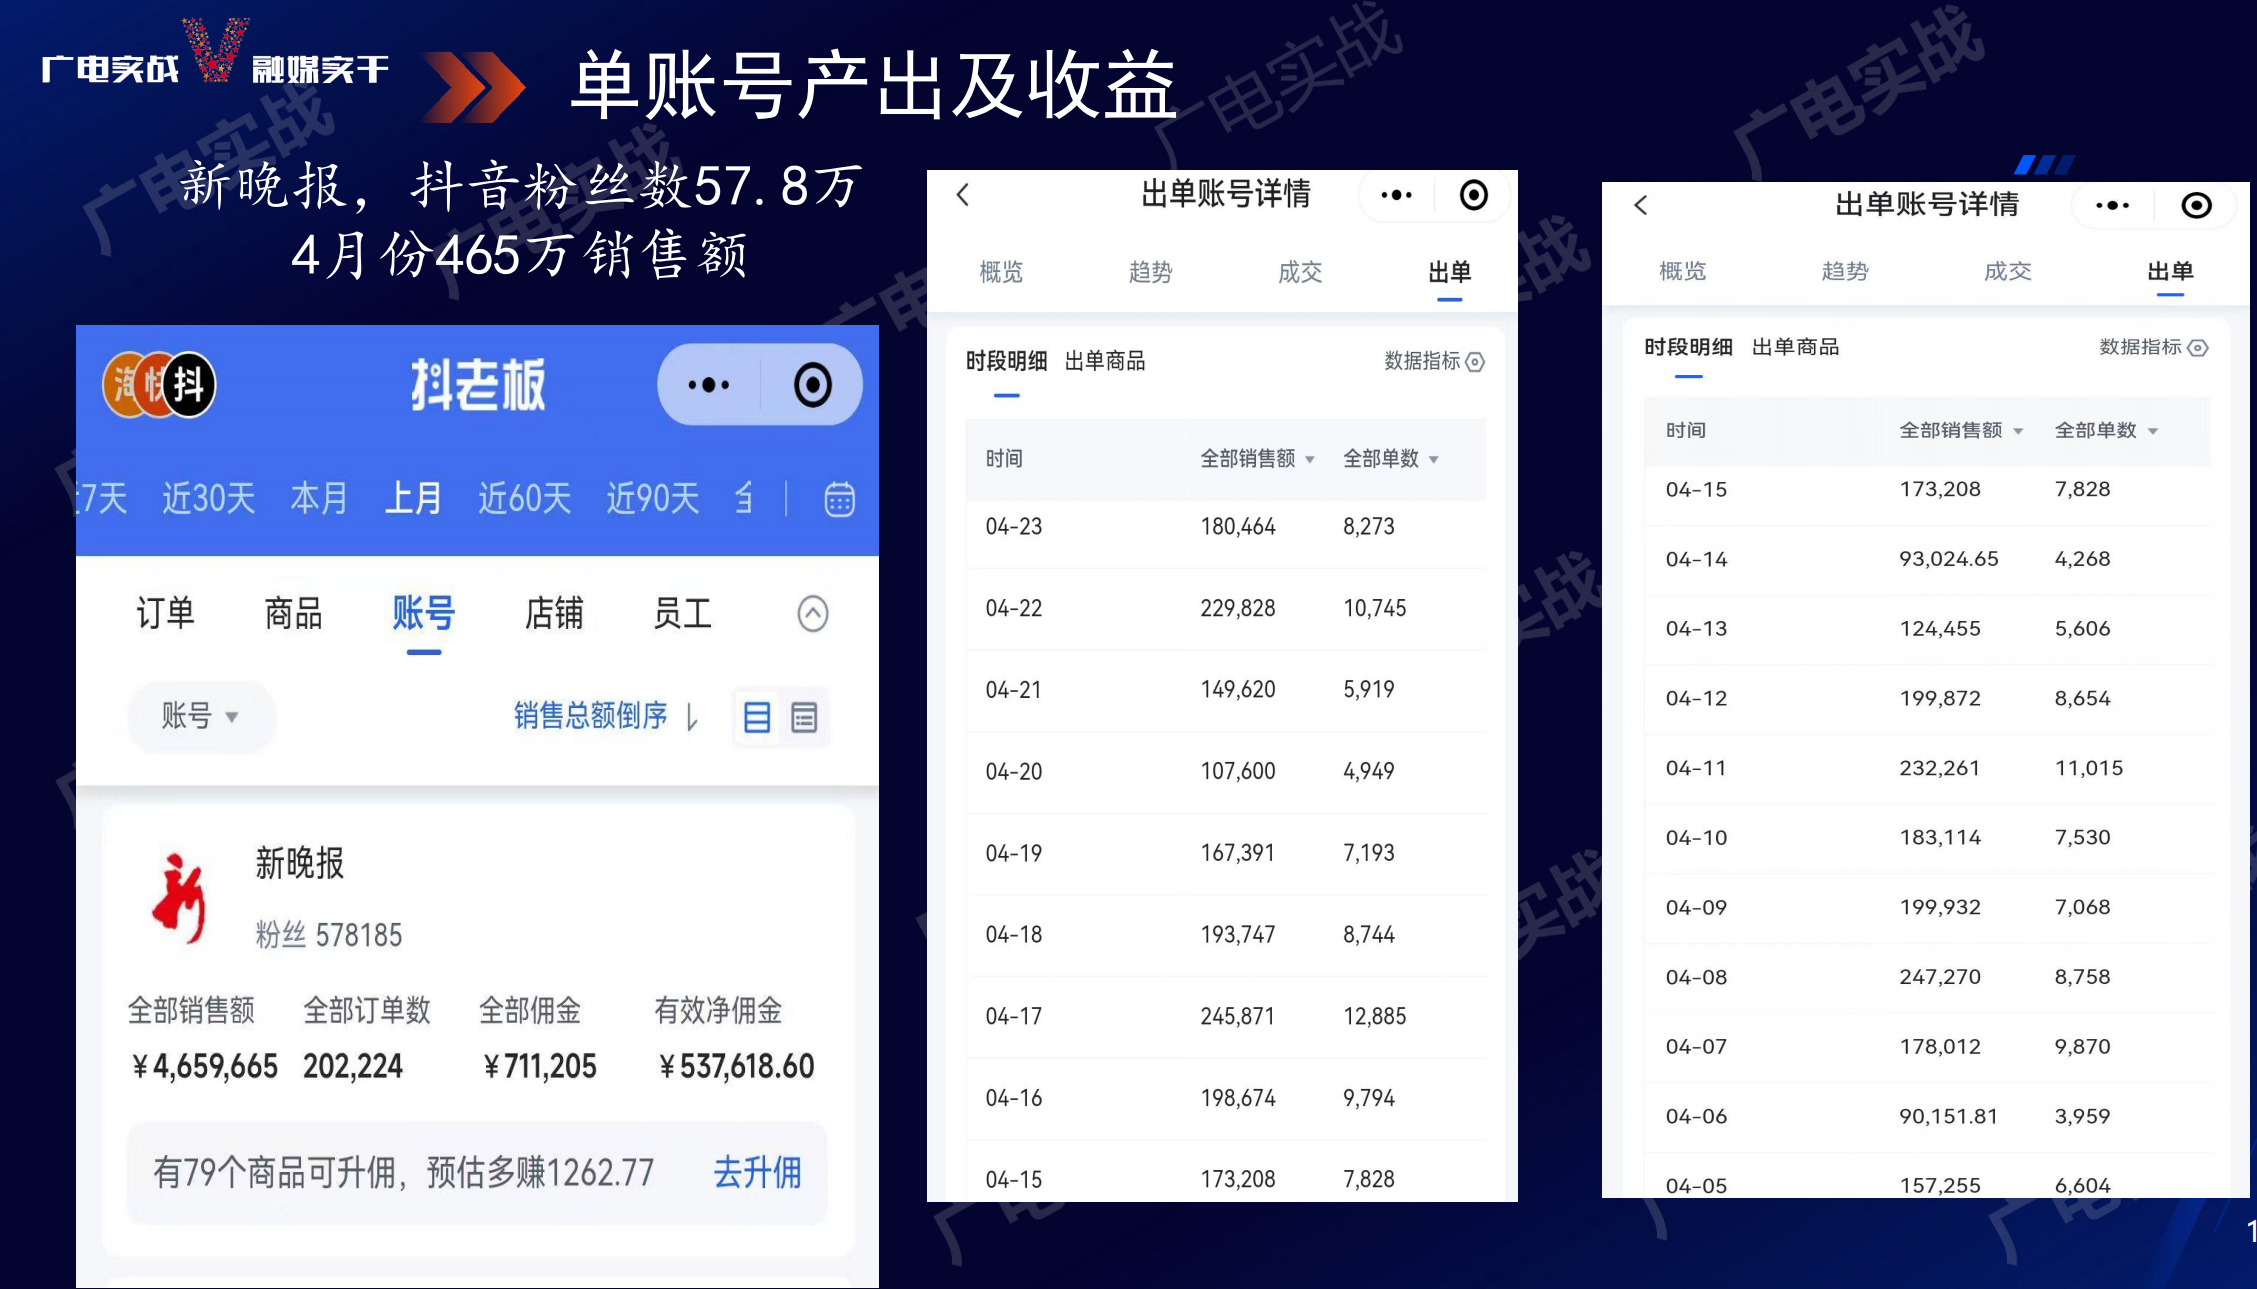Image resolution: width=2257 pixels, height=1289 pixels.
Task: Click the 去升佣 link
Action: click(757, 1172)
